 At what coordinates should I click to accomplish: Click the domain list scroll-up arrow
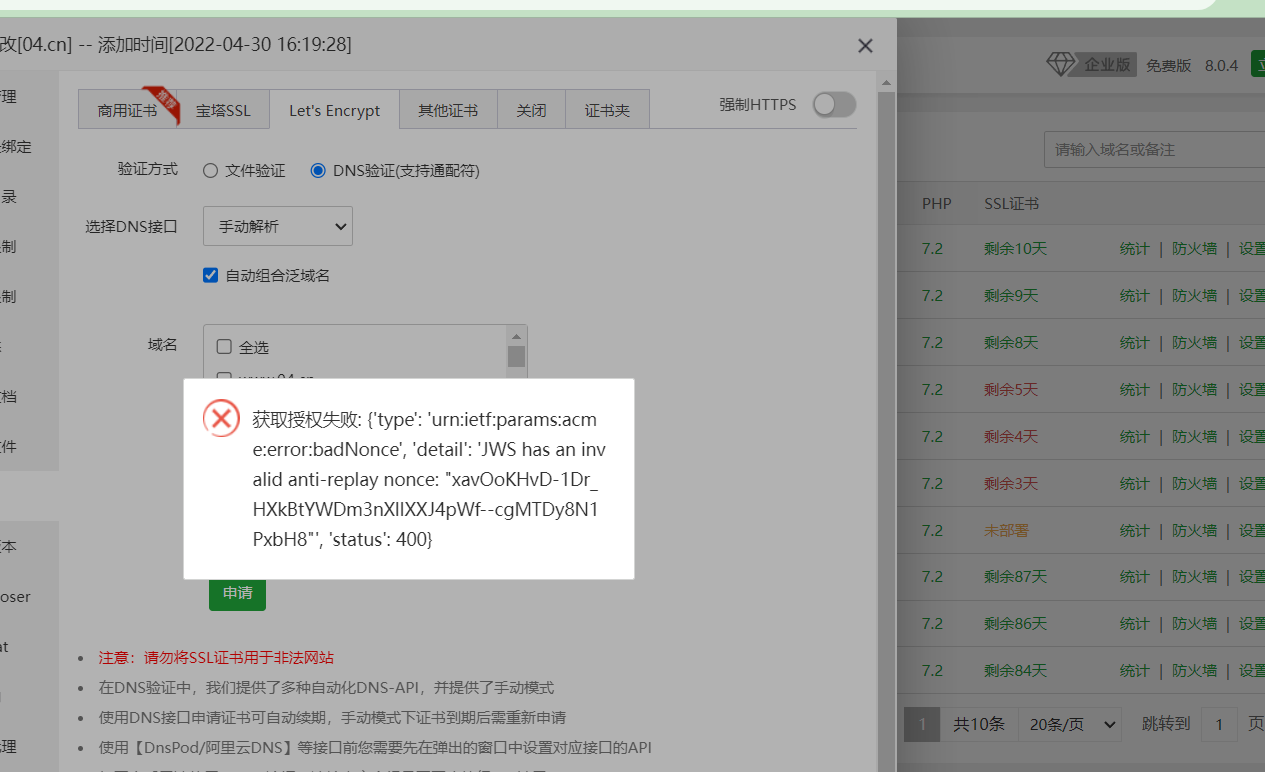click(x=516, y=336)
